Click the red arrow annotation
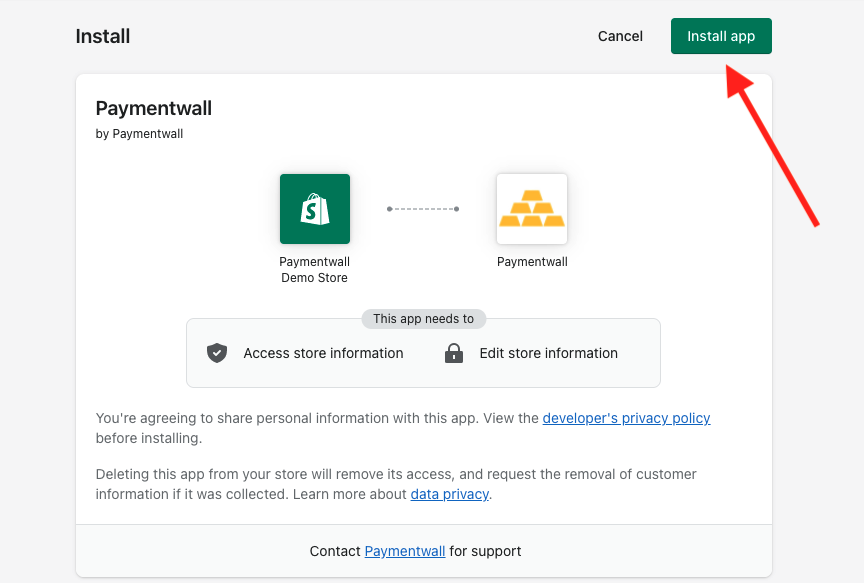The height and width of the screenshot is (583, 864). pos(772,145)
